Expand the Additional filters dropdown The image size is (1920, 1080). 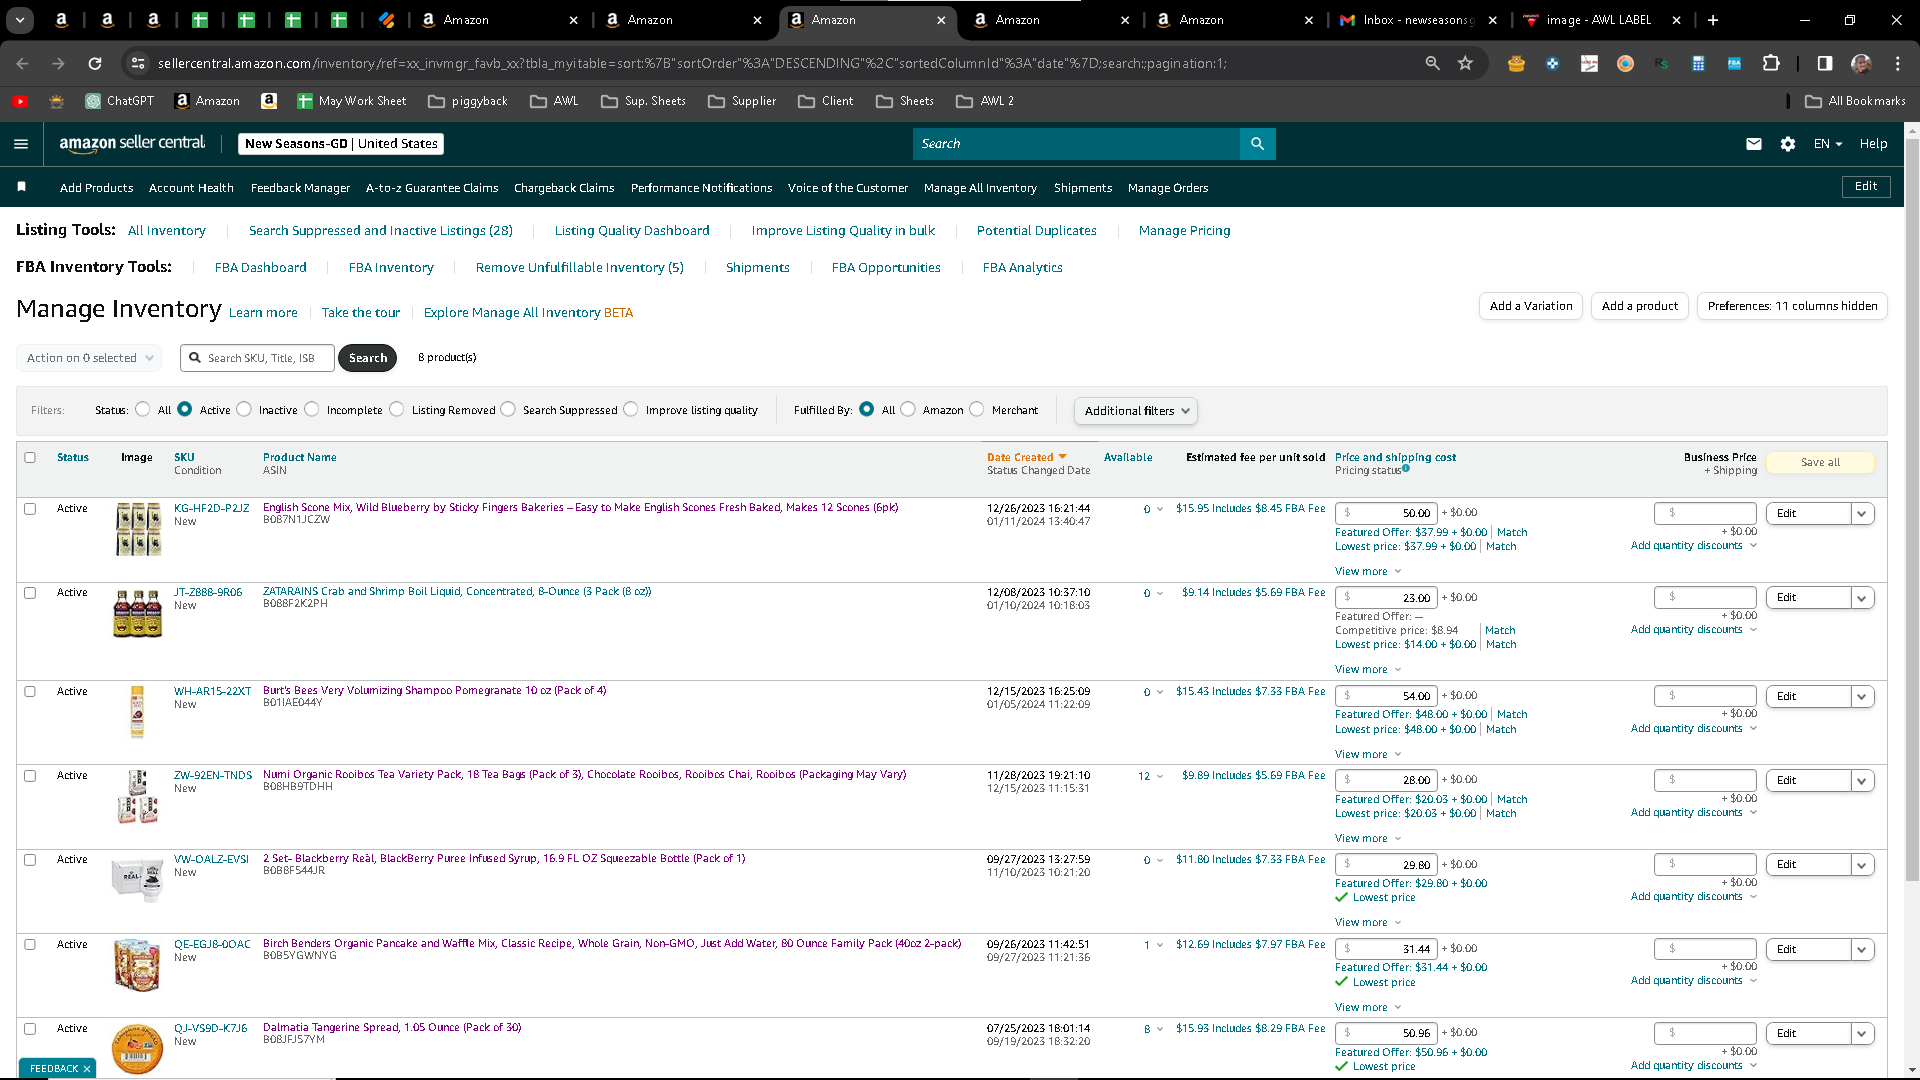pyautogui.click(x=1135, y=411)
